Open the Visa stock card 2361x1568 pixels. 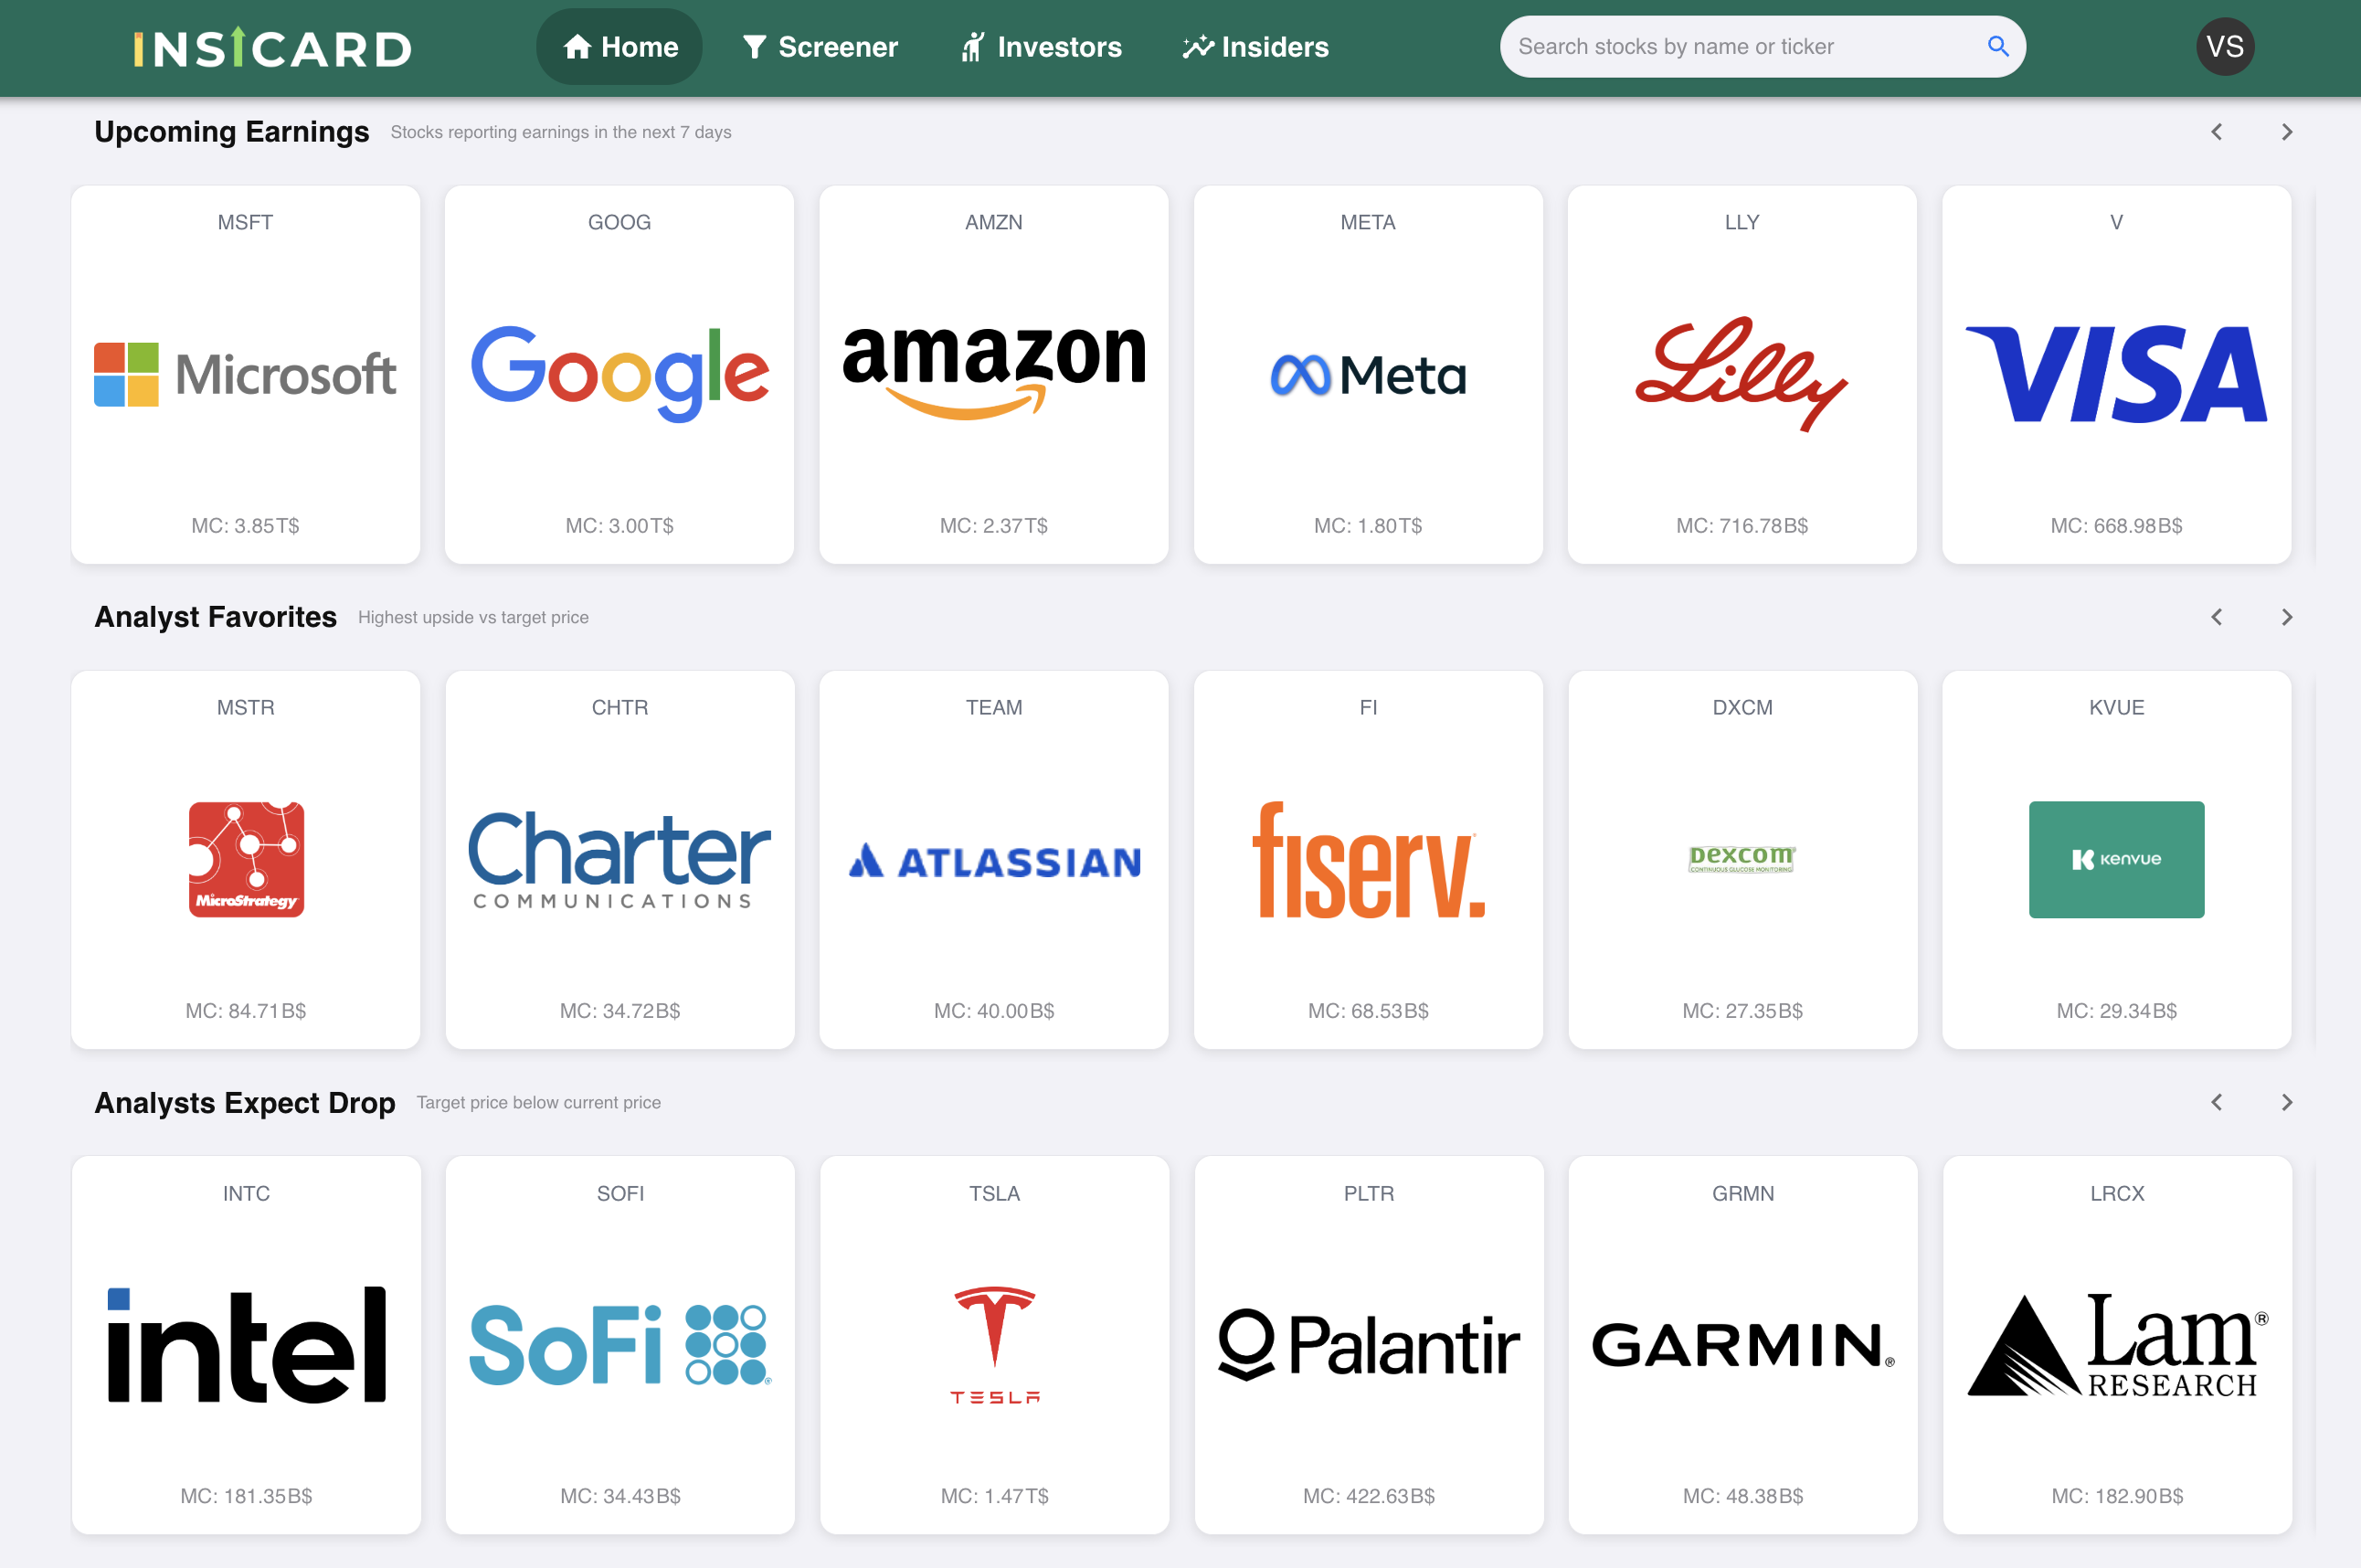click(2116, 374)
